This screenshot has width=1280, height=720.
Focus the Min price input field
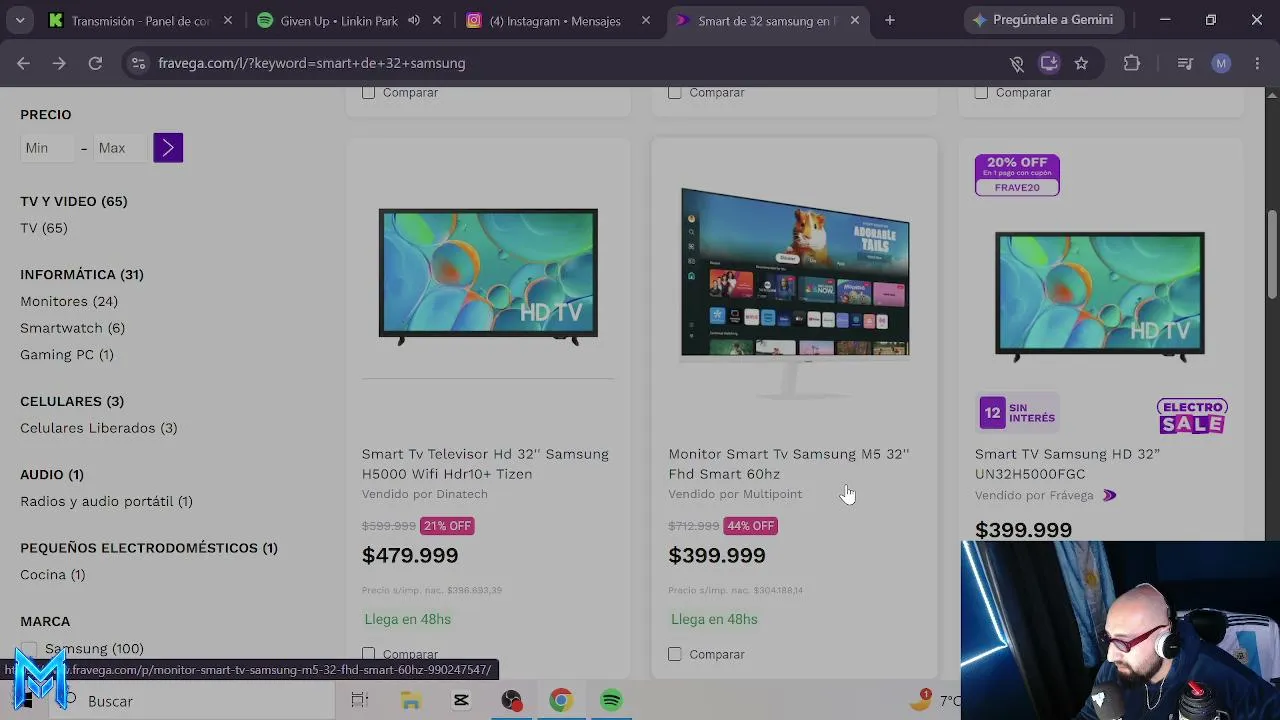point(48,148)
